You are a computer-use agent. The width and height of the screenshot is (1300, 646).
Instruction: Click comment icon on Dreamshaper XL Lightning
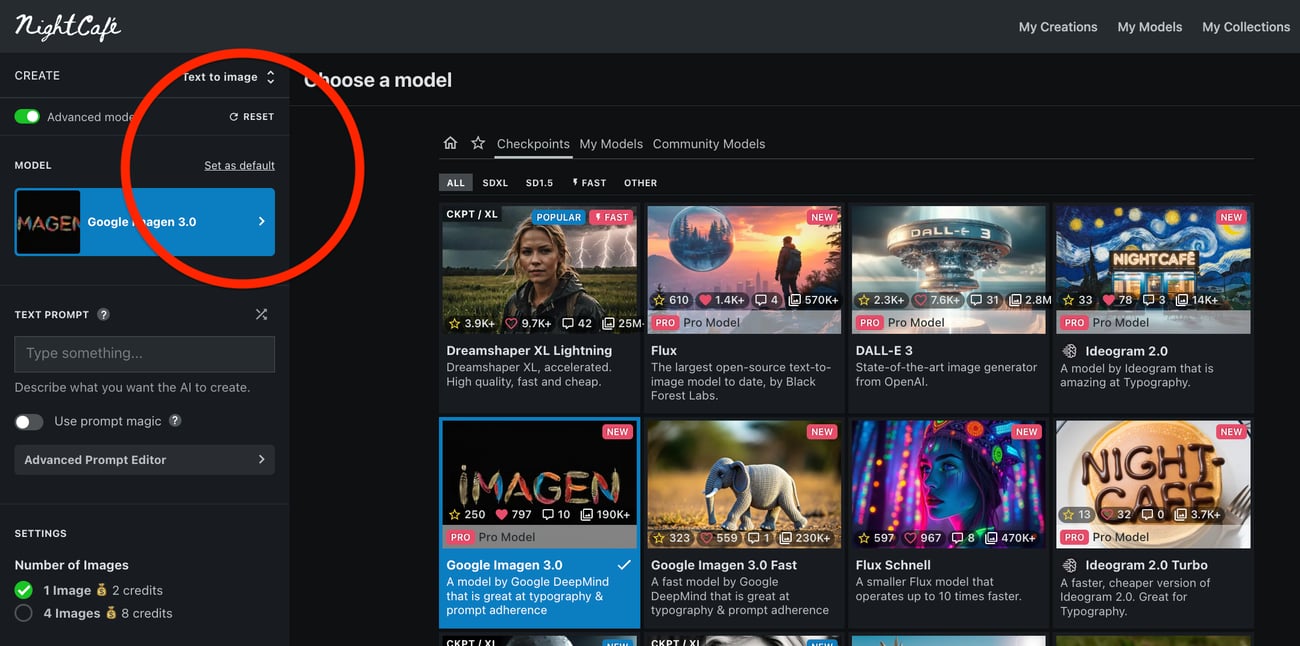tap(568, 323)
